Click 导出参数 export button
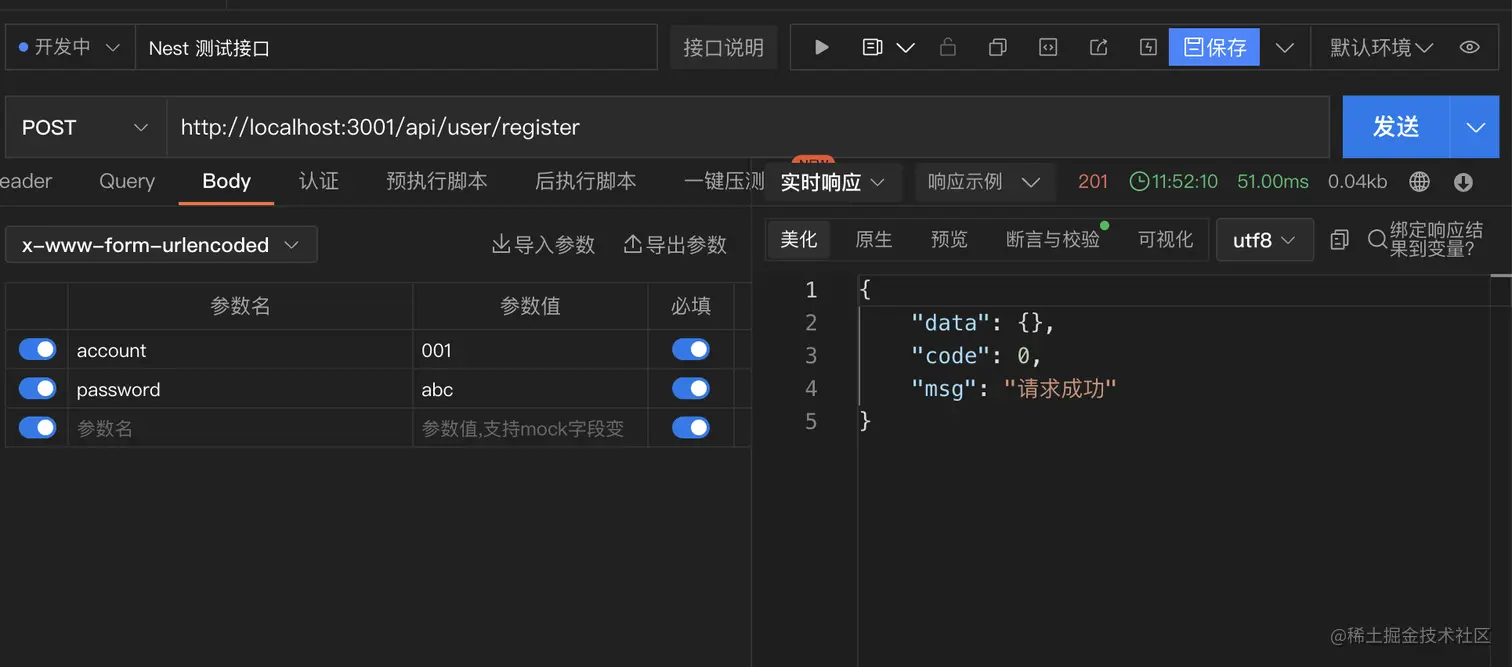1512x667 pixels. tap(675, 244)
